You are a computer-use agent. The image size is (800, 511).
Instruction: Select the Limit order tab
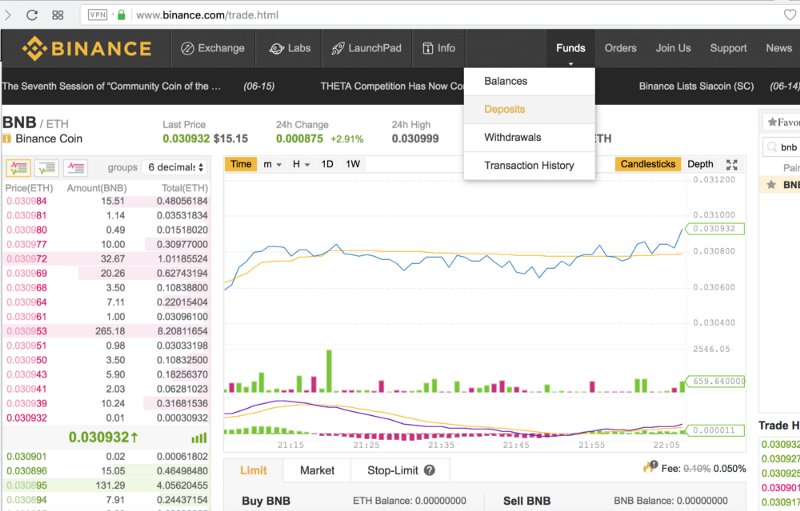(x=253, y=470)
